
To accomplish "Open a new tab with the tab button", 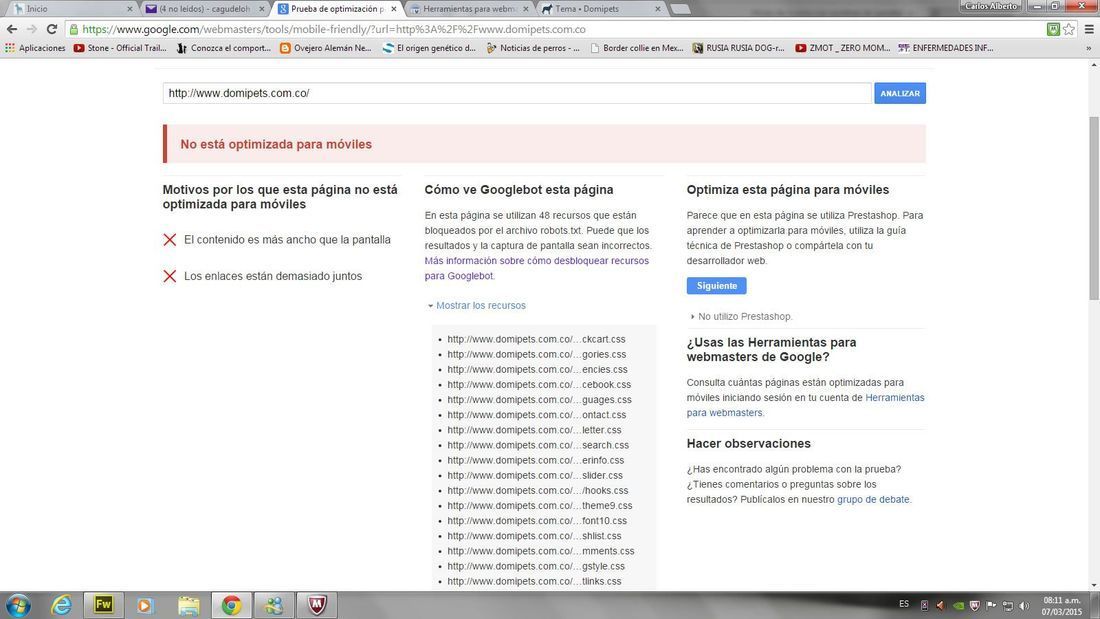I will point(680,9).
